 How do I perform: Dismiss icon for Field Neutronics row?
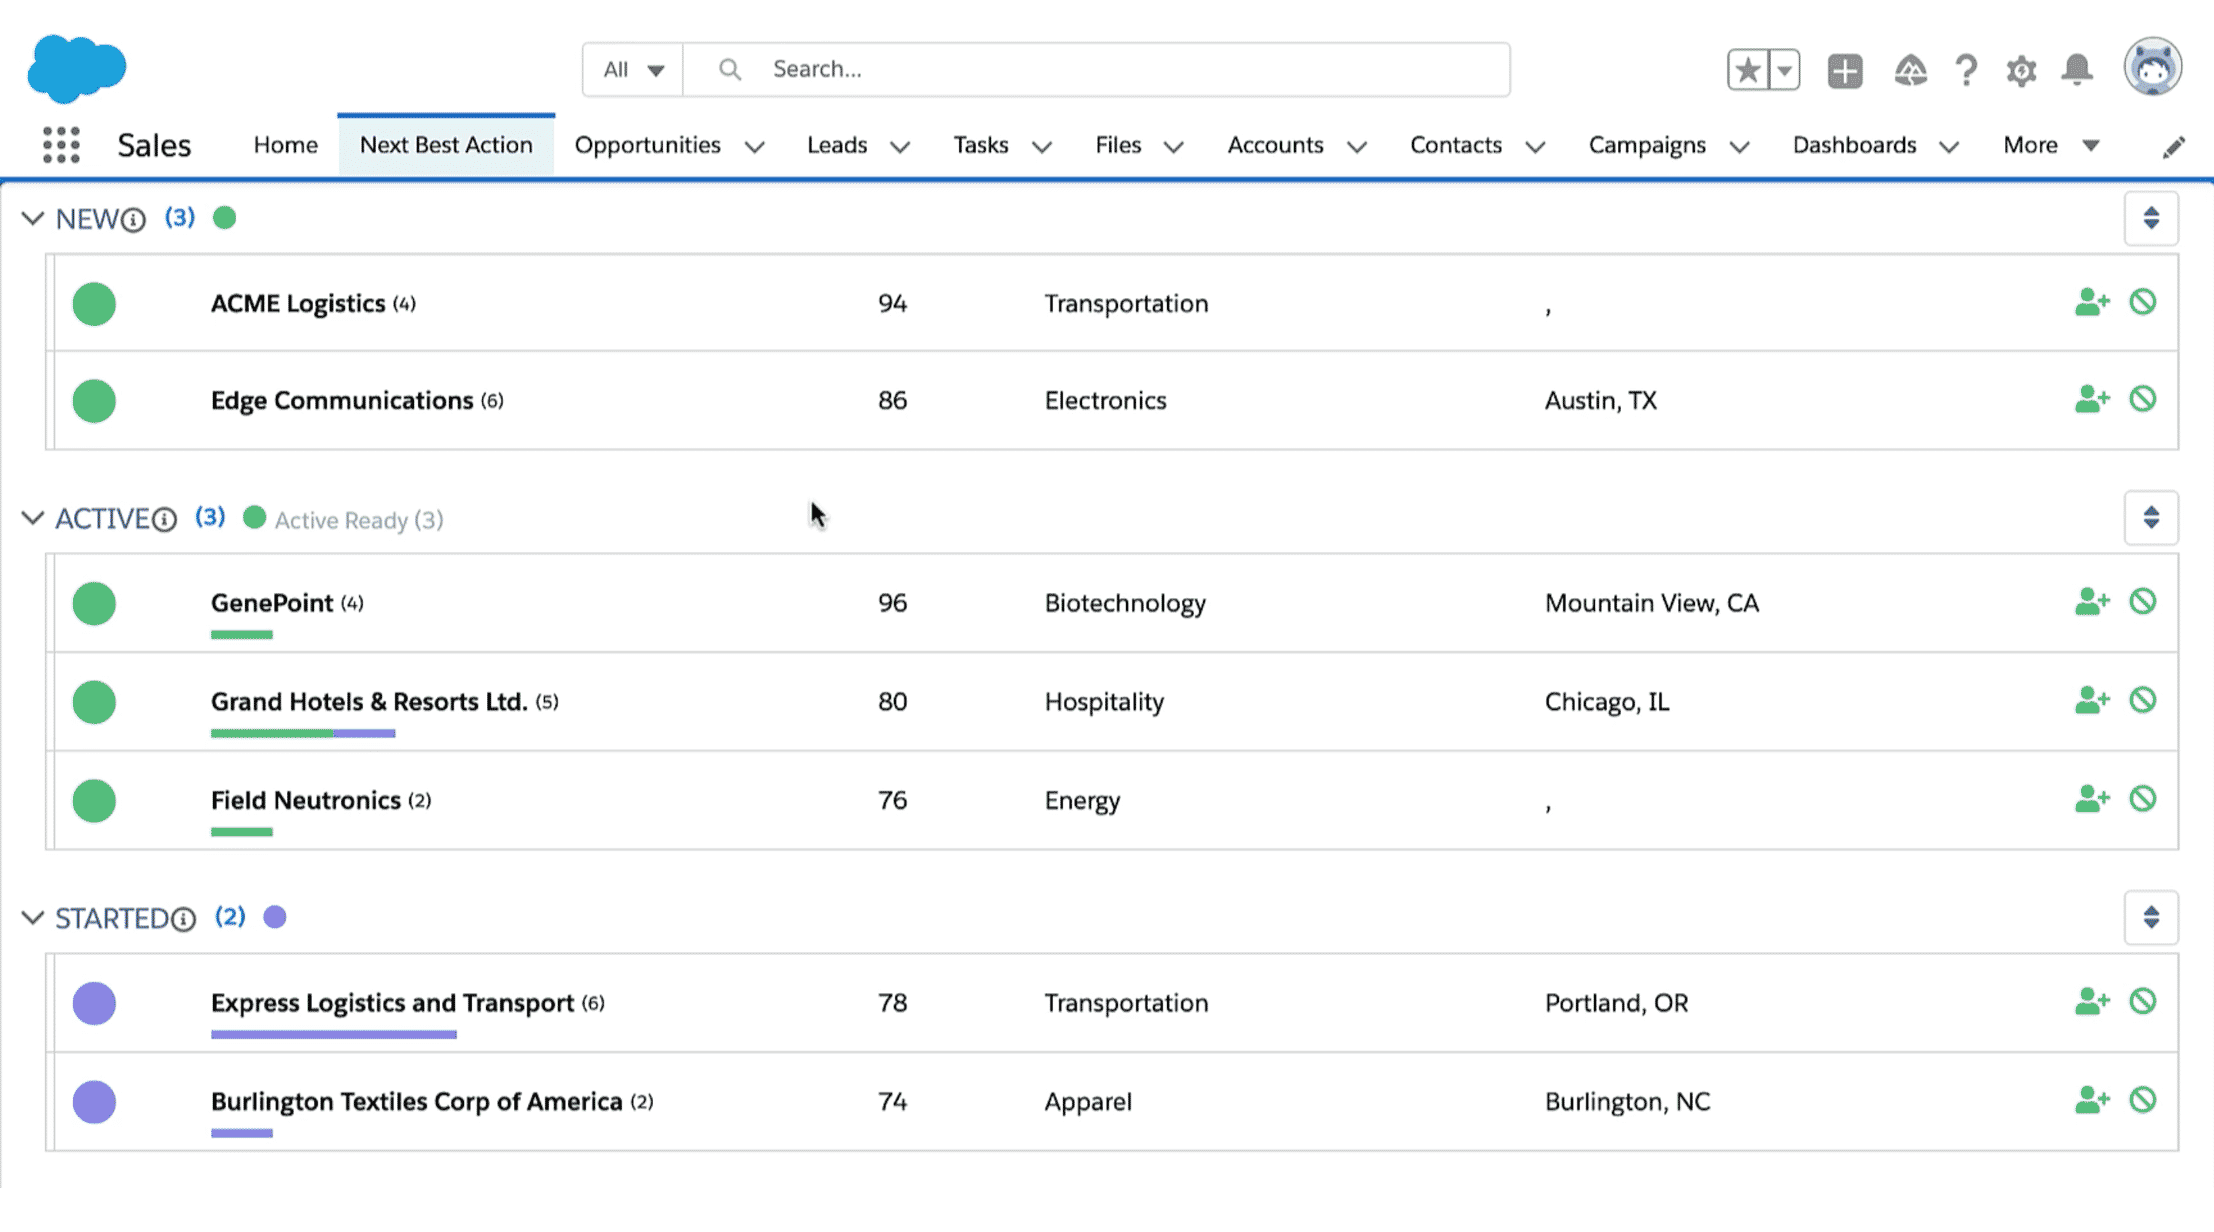(x=2142, y=799)
